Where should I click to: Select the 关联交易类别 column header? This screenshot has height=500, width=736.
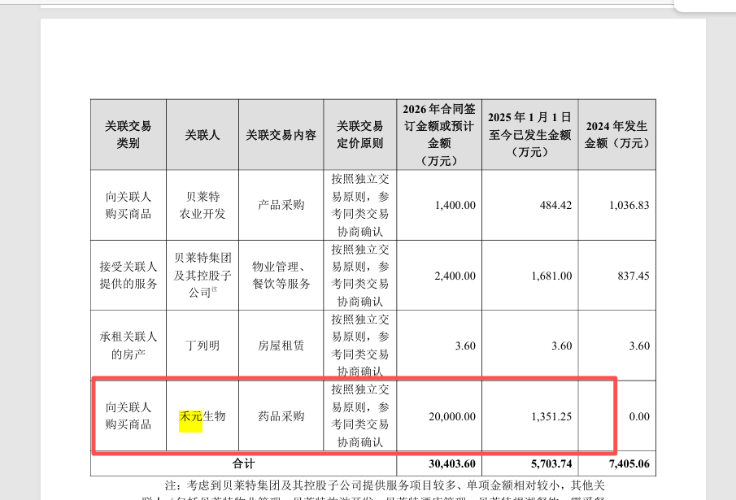pyautogui.click(x=128, y=135)
